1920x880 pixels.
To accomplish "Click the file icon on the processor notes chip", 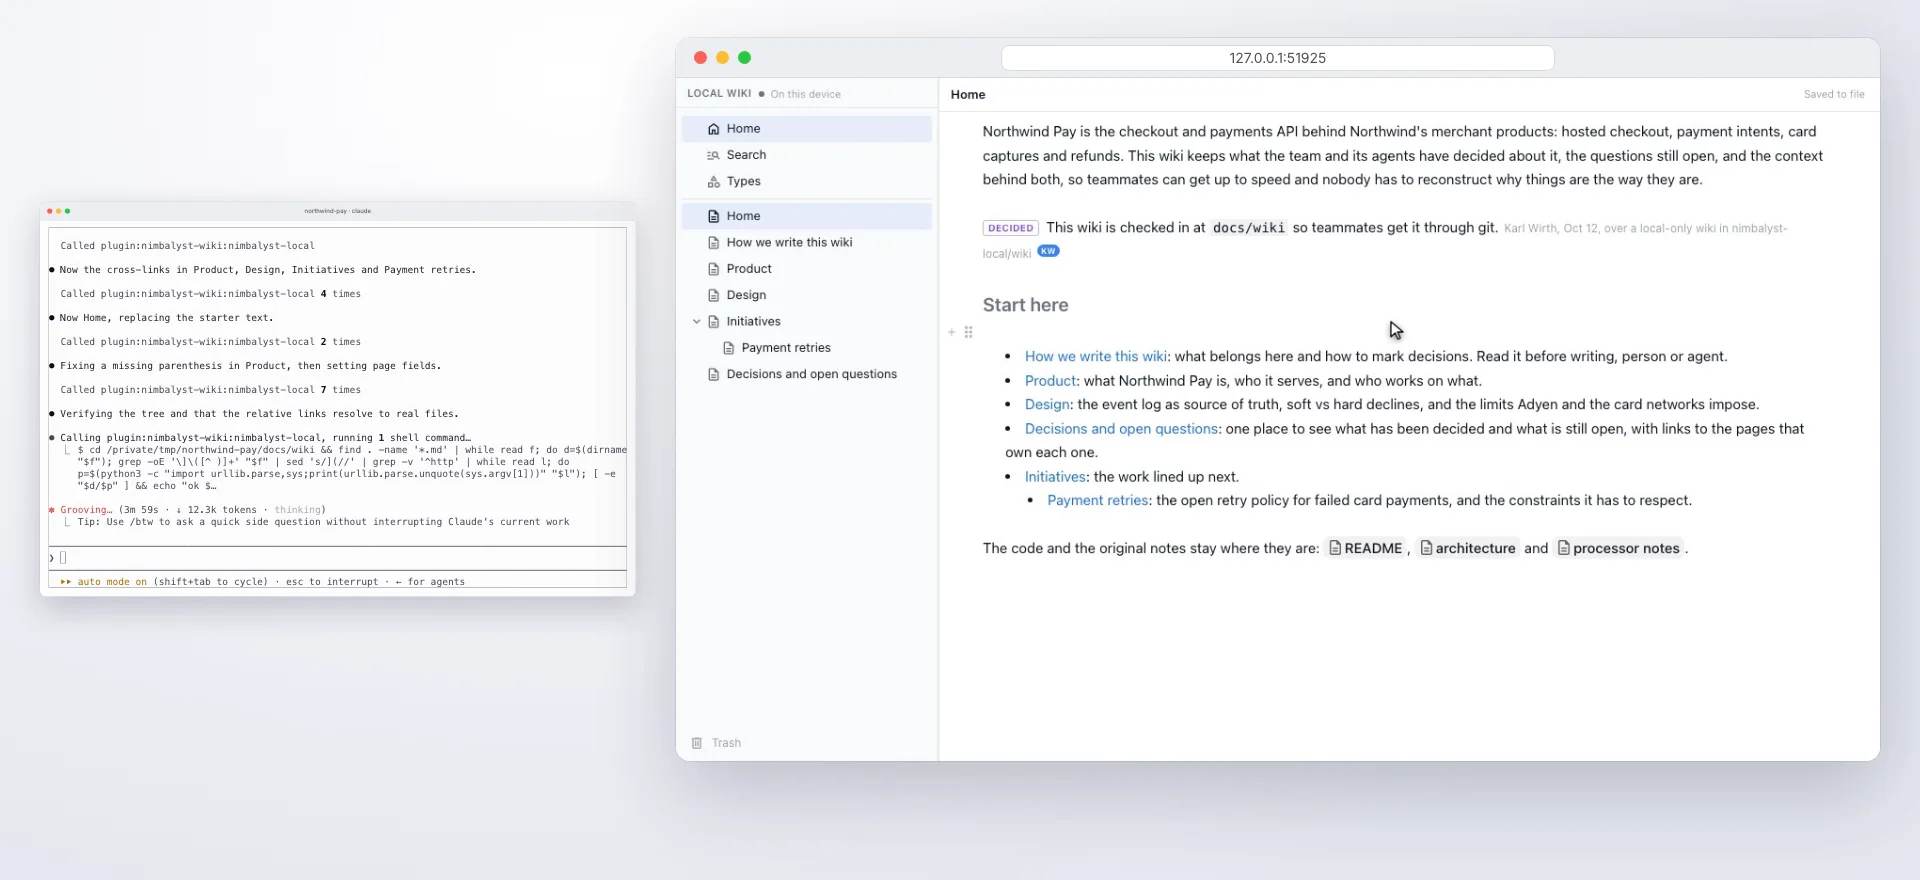I will [x=1564, y=548].
